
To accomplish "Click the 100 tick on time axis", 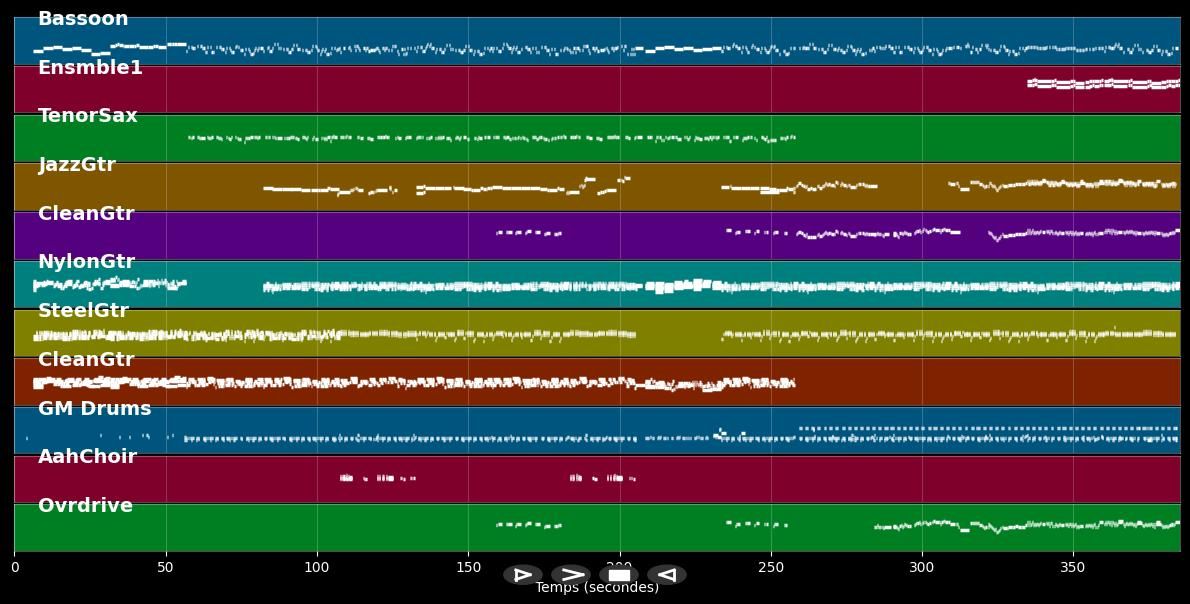I will click(x=317, y=568).
